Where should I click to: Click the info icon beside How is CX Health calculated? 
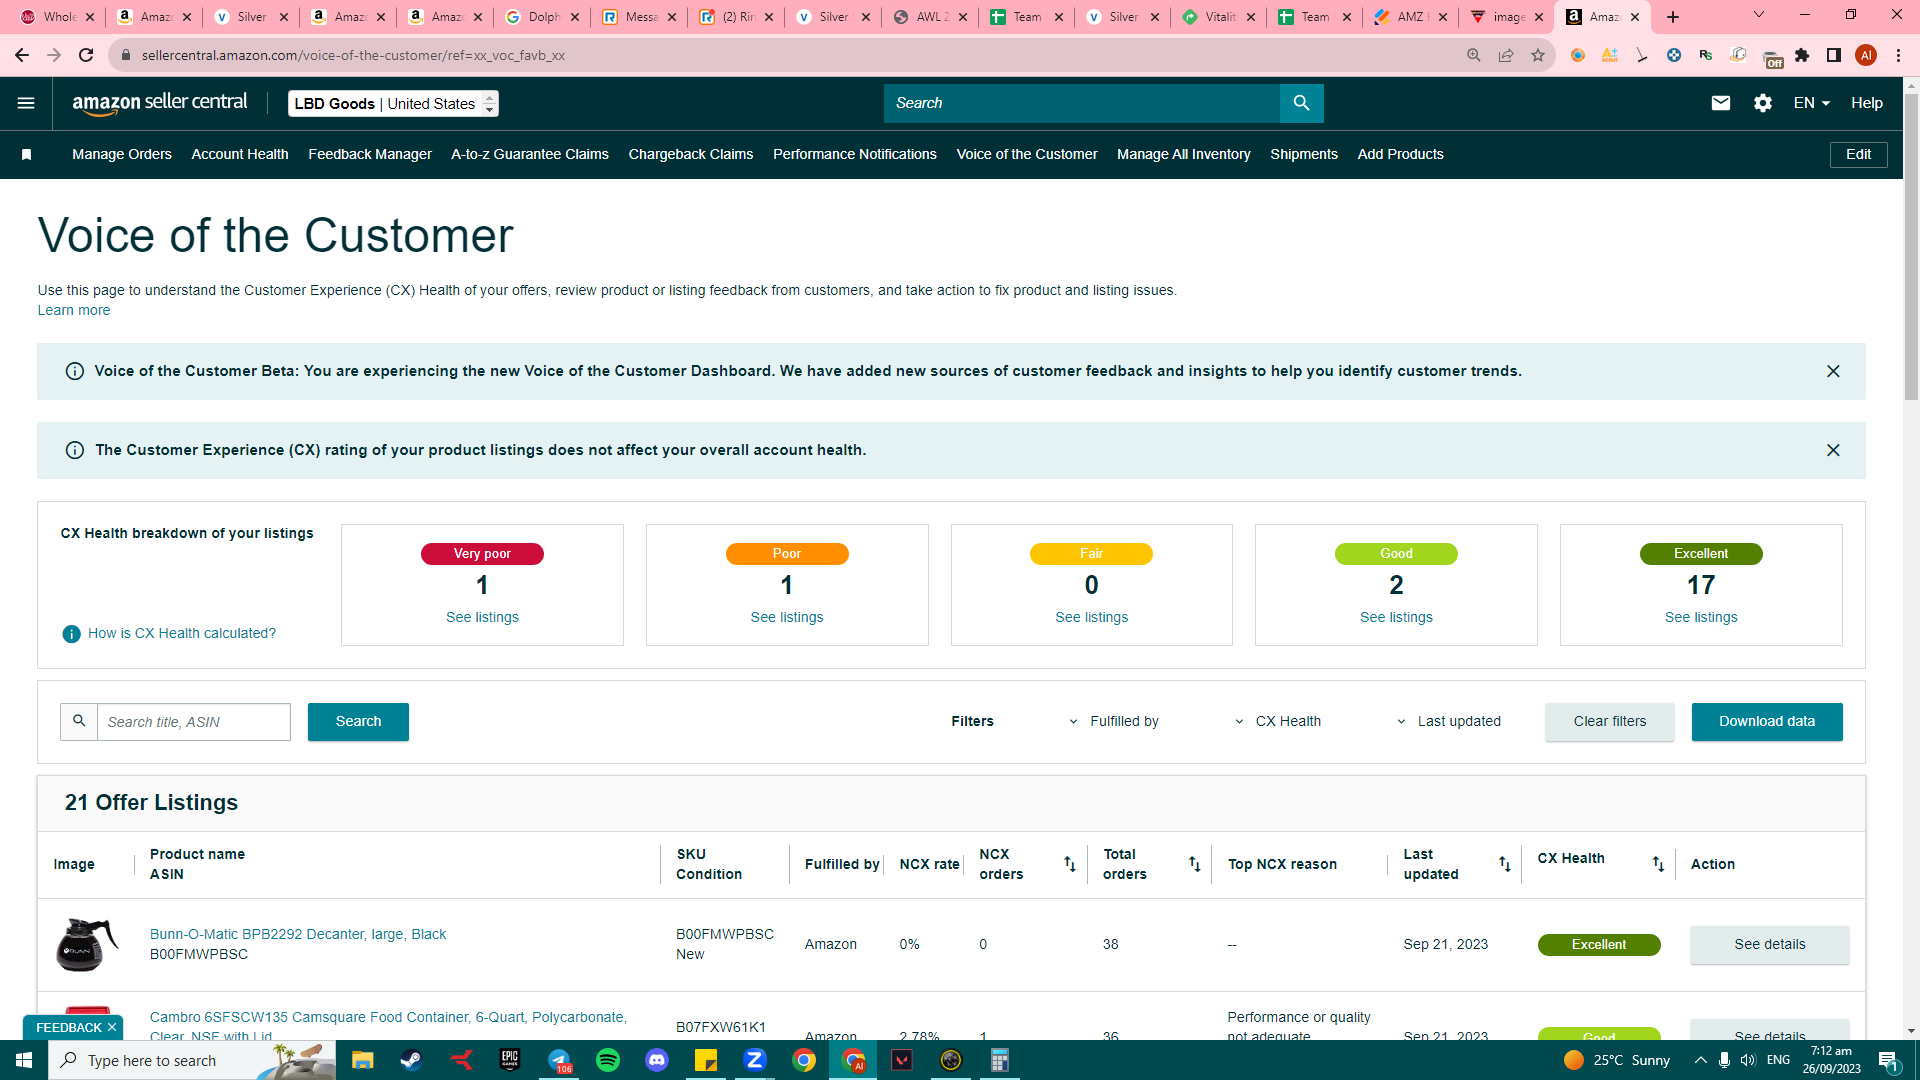(71, 634)
